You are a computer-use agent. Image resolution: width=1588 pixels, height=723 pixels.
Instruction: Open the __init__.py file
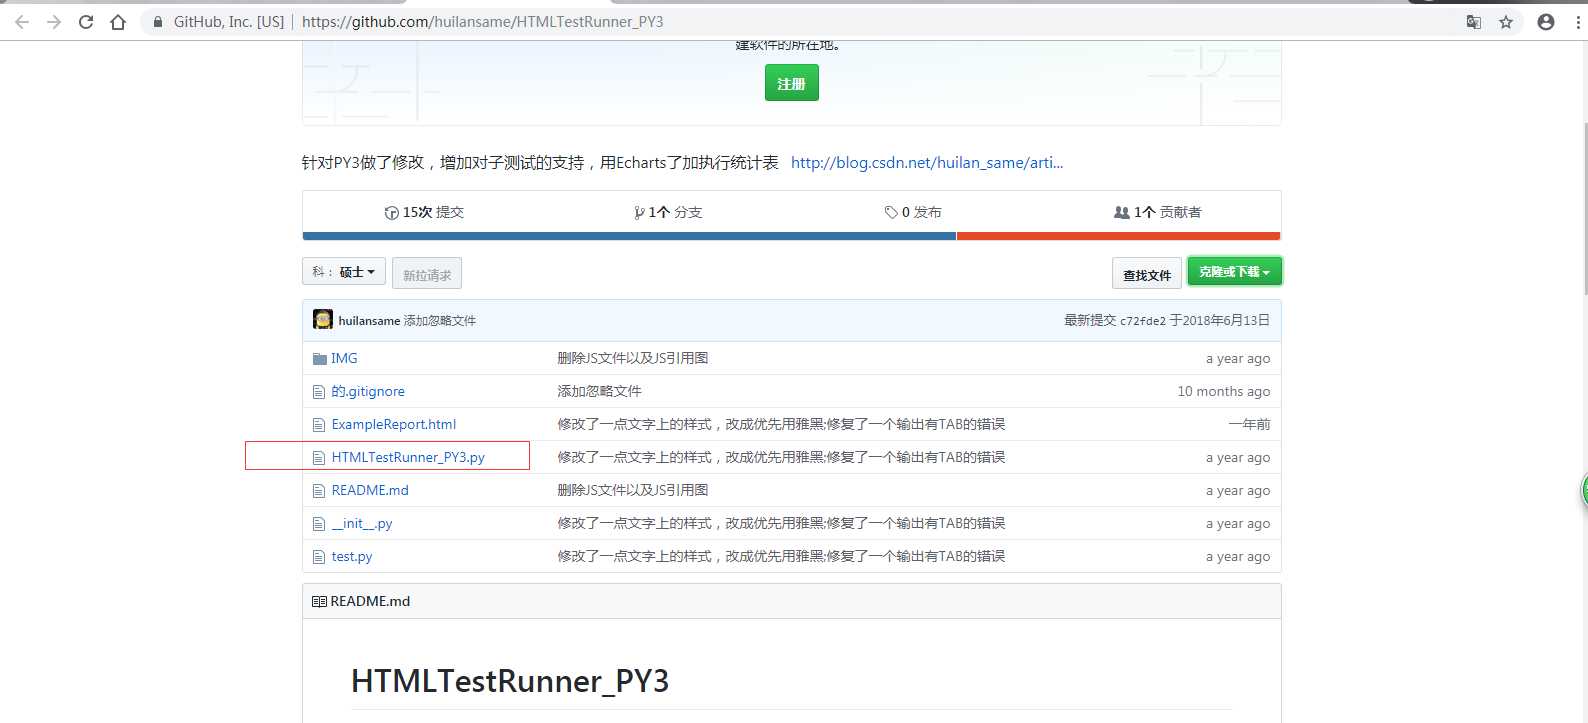tap(362, 523)
